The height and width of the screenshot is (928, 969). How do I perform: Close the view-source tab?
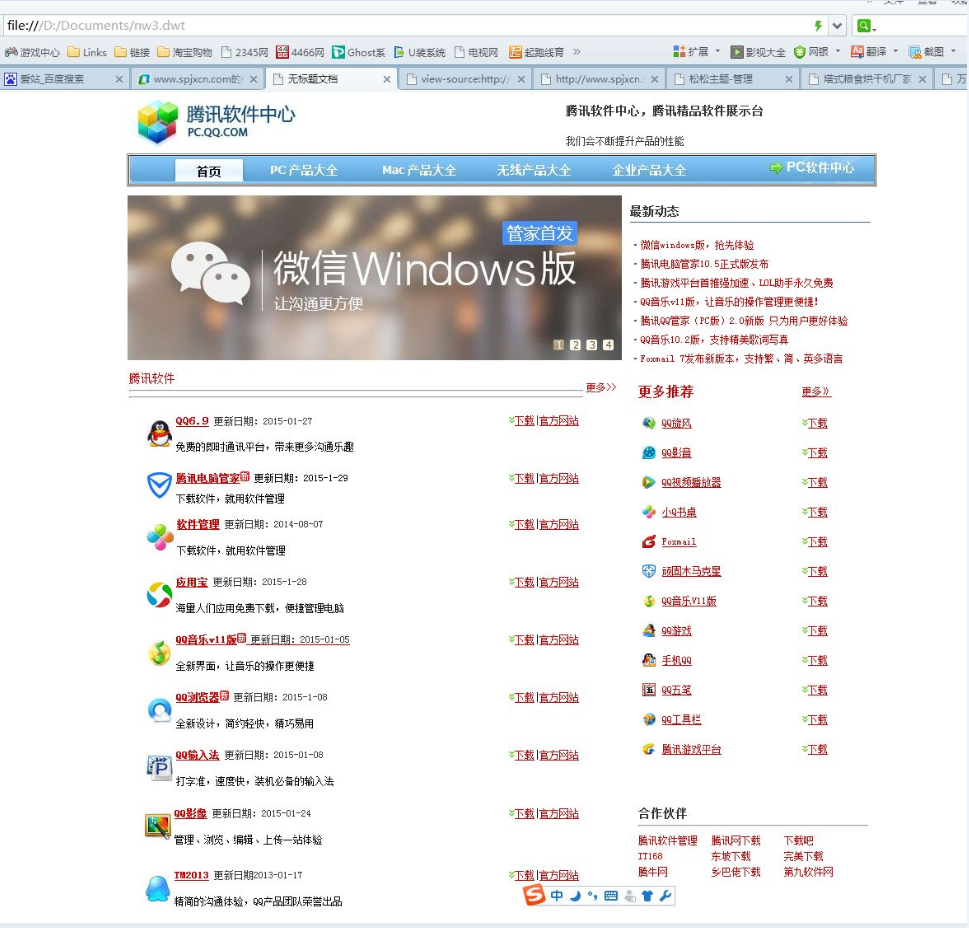[x=521, y=79]
